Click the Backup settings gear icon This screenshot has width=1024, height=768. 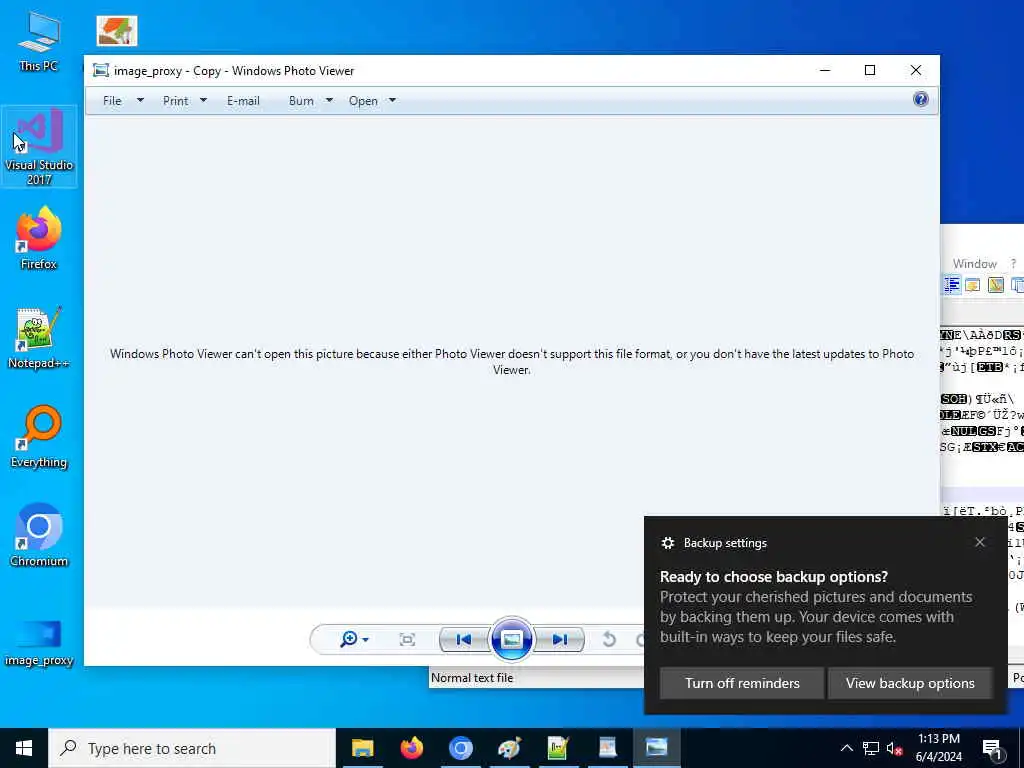tap(667, 543)
